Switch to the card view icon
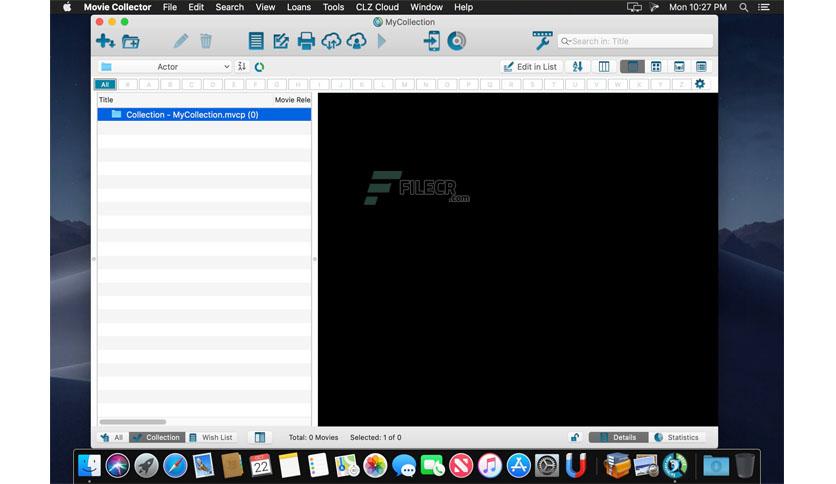Image resolution: width=836 pixels, height=484 pixels. (x=679, y=67)
